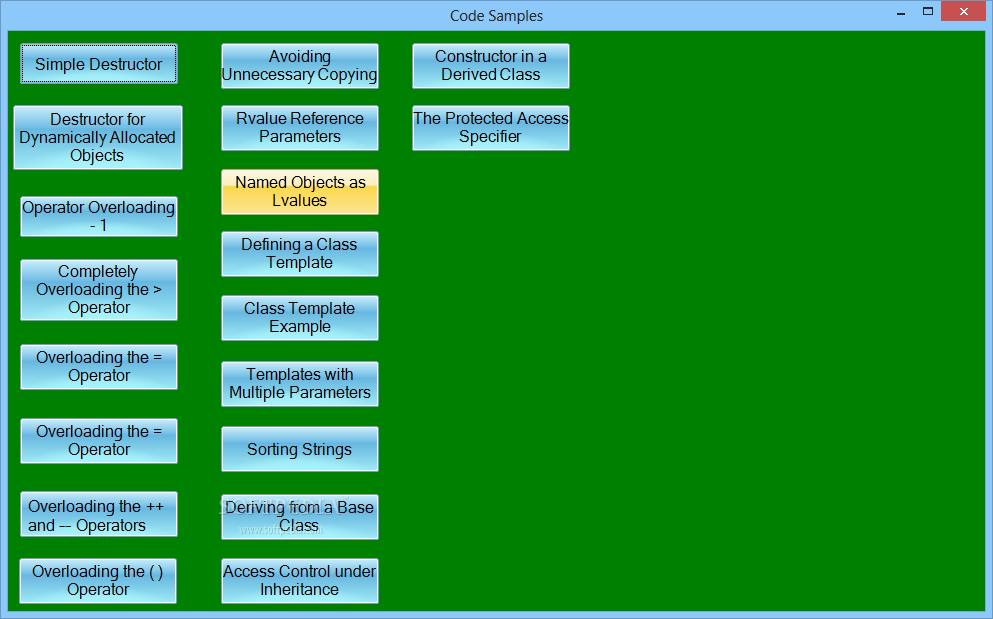Open Templates with Multiple Parameters sample
Image resolution: width=993 pixels, height=619 pixels.
click(x=300, y=384)
